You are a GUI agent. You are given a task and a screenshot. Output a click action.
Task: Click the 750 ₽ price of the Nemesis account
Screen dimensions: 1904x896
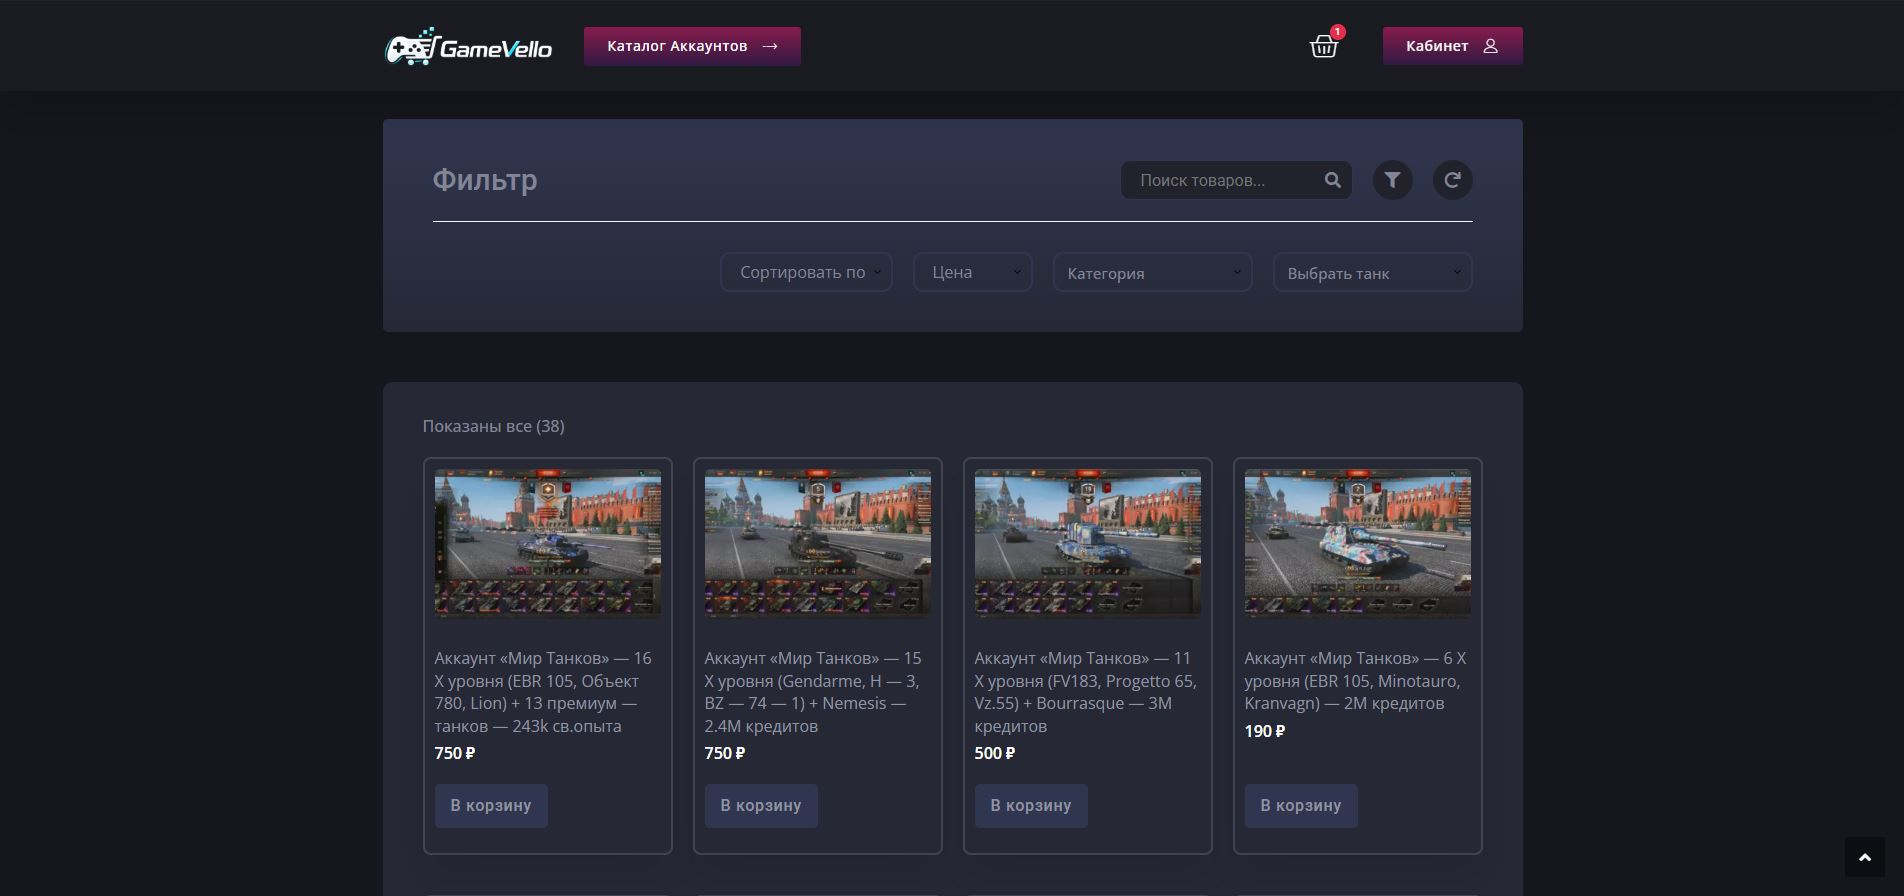[x=725, y=753]
